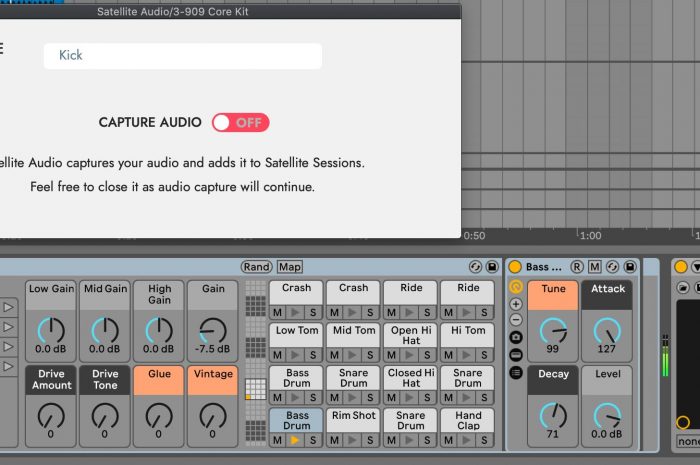Click the pad overview grid beside Crash pads
Image resolution: width=700 pixels, height=465 pixels.
point(256,363)
